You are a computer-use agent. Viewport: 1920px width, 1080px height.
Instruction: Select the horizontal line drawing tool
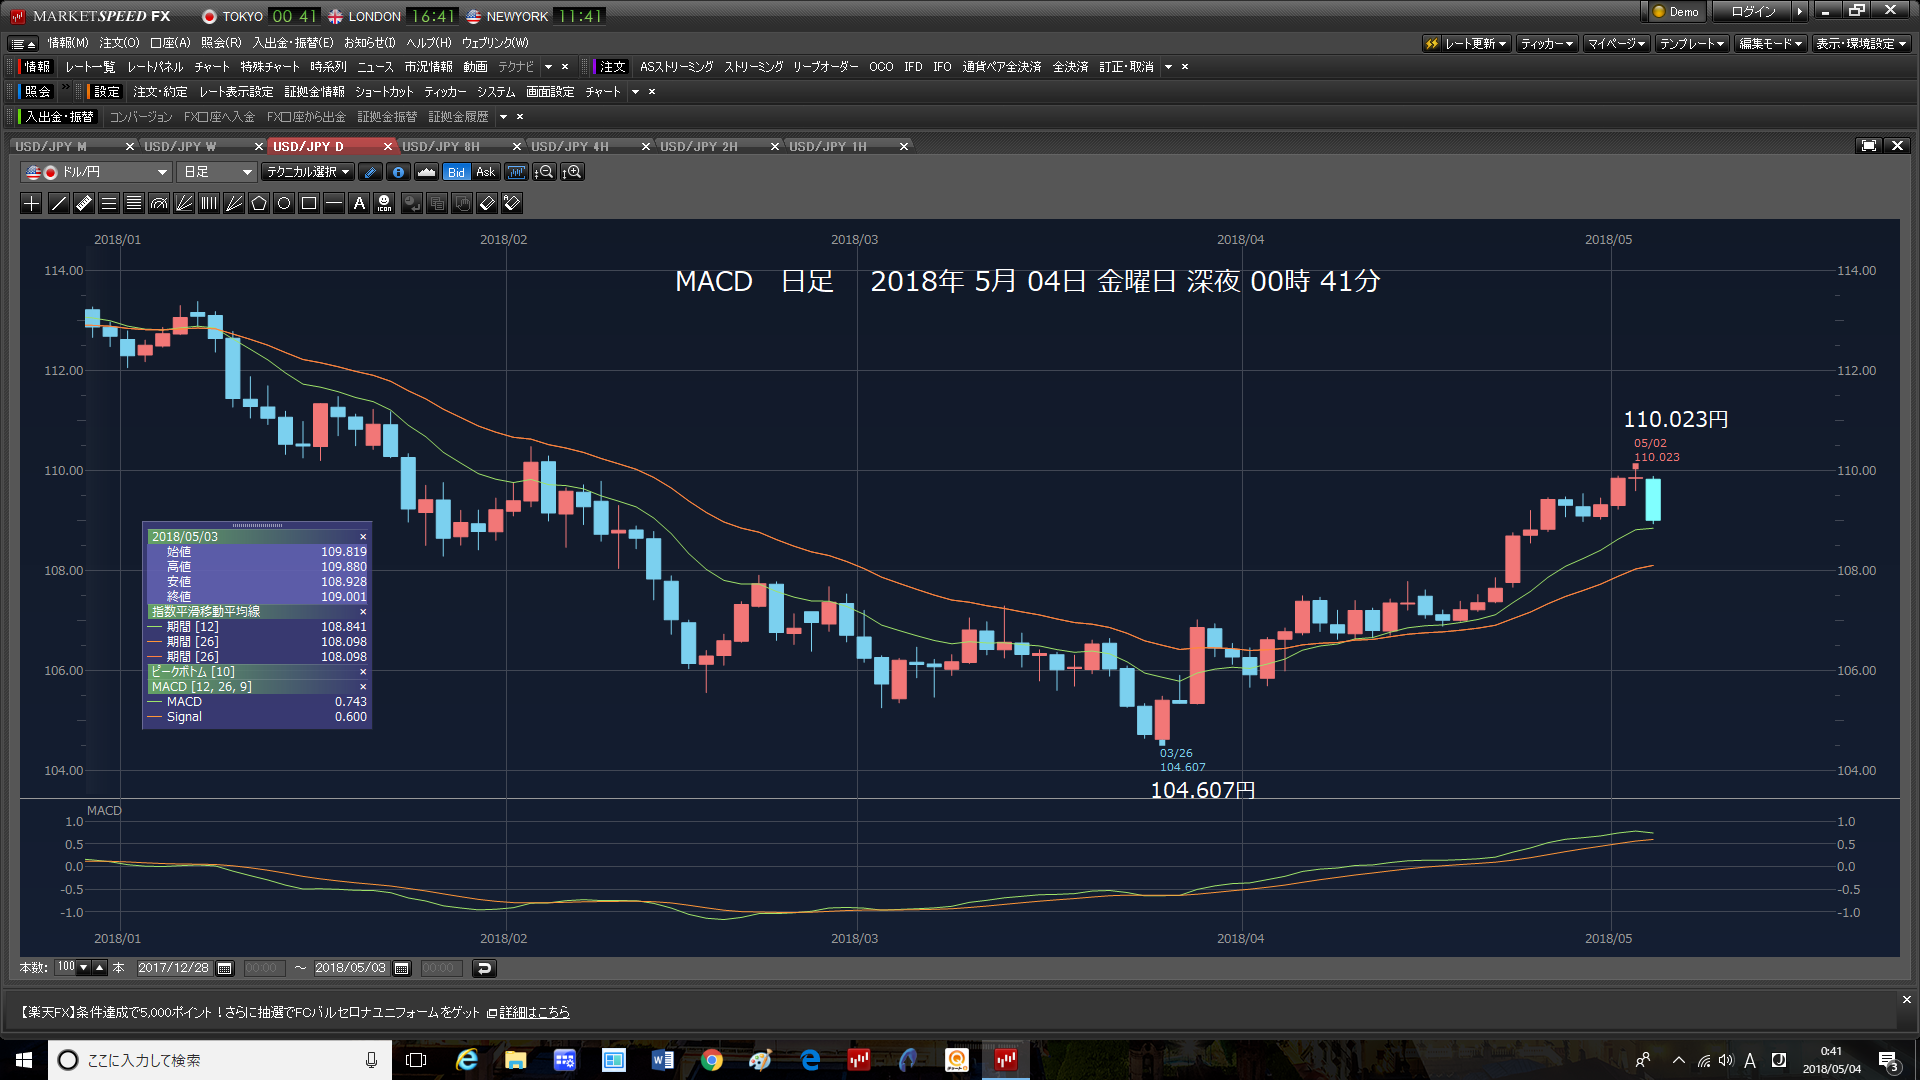(x=334, y=204)
